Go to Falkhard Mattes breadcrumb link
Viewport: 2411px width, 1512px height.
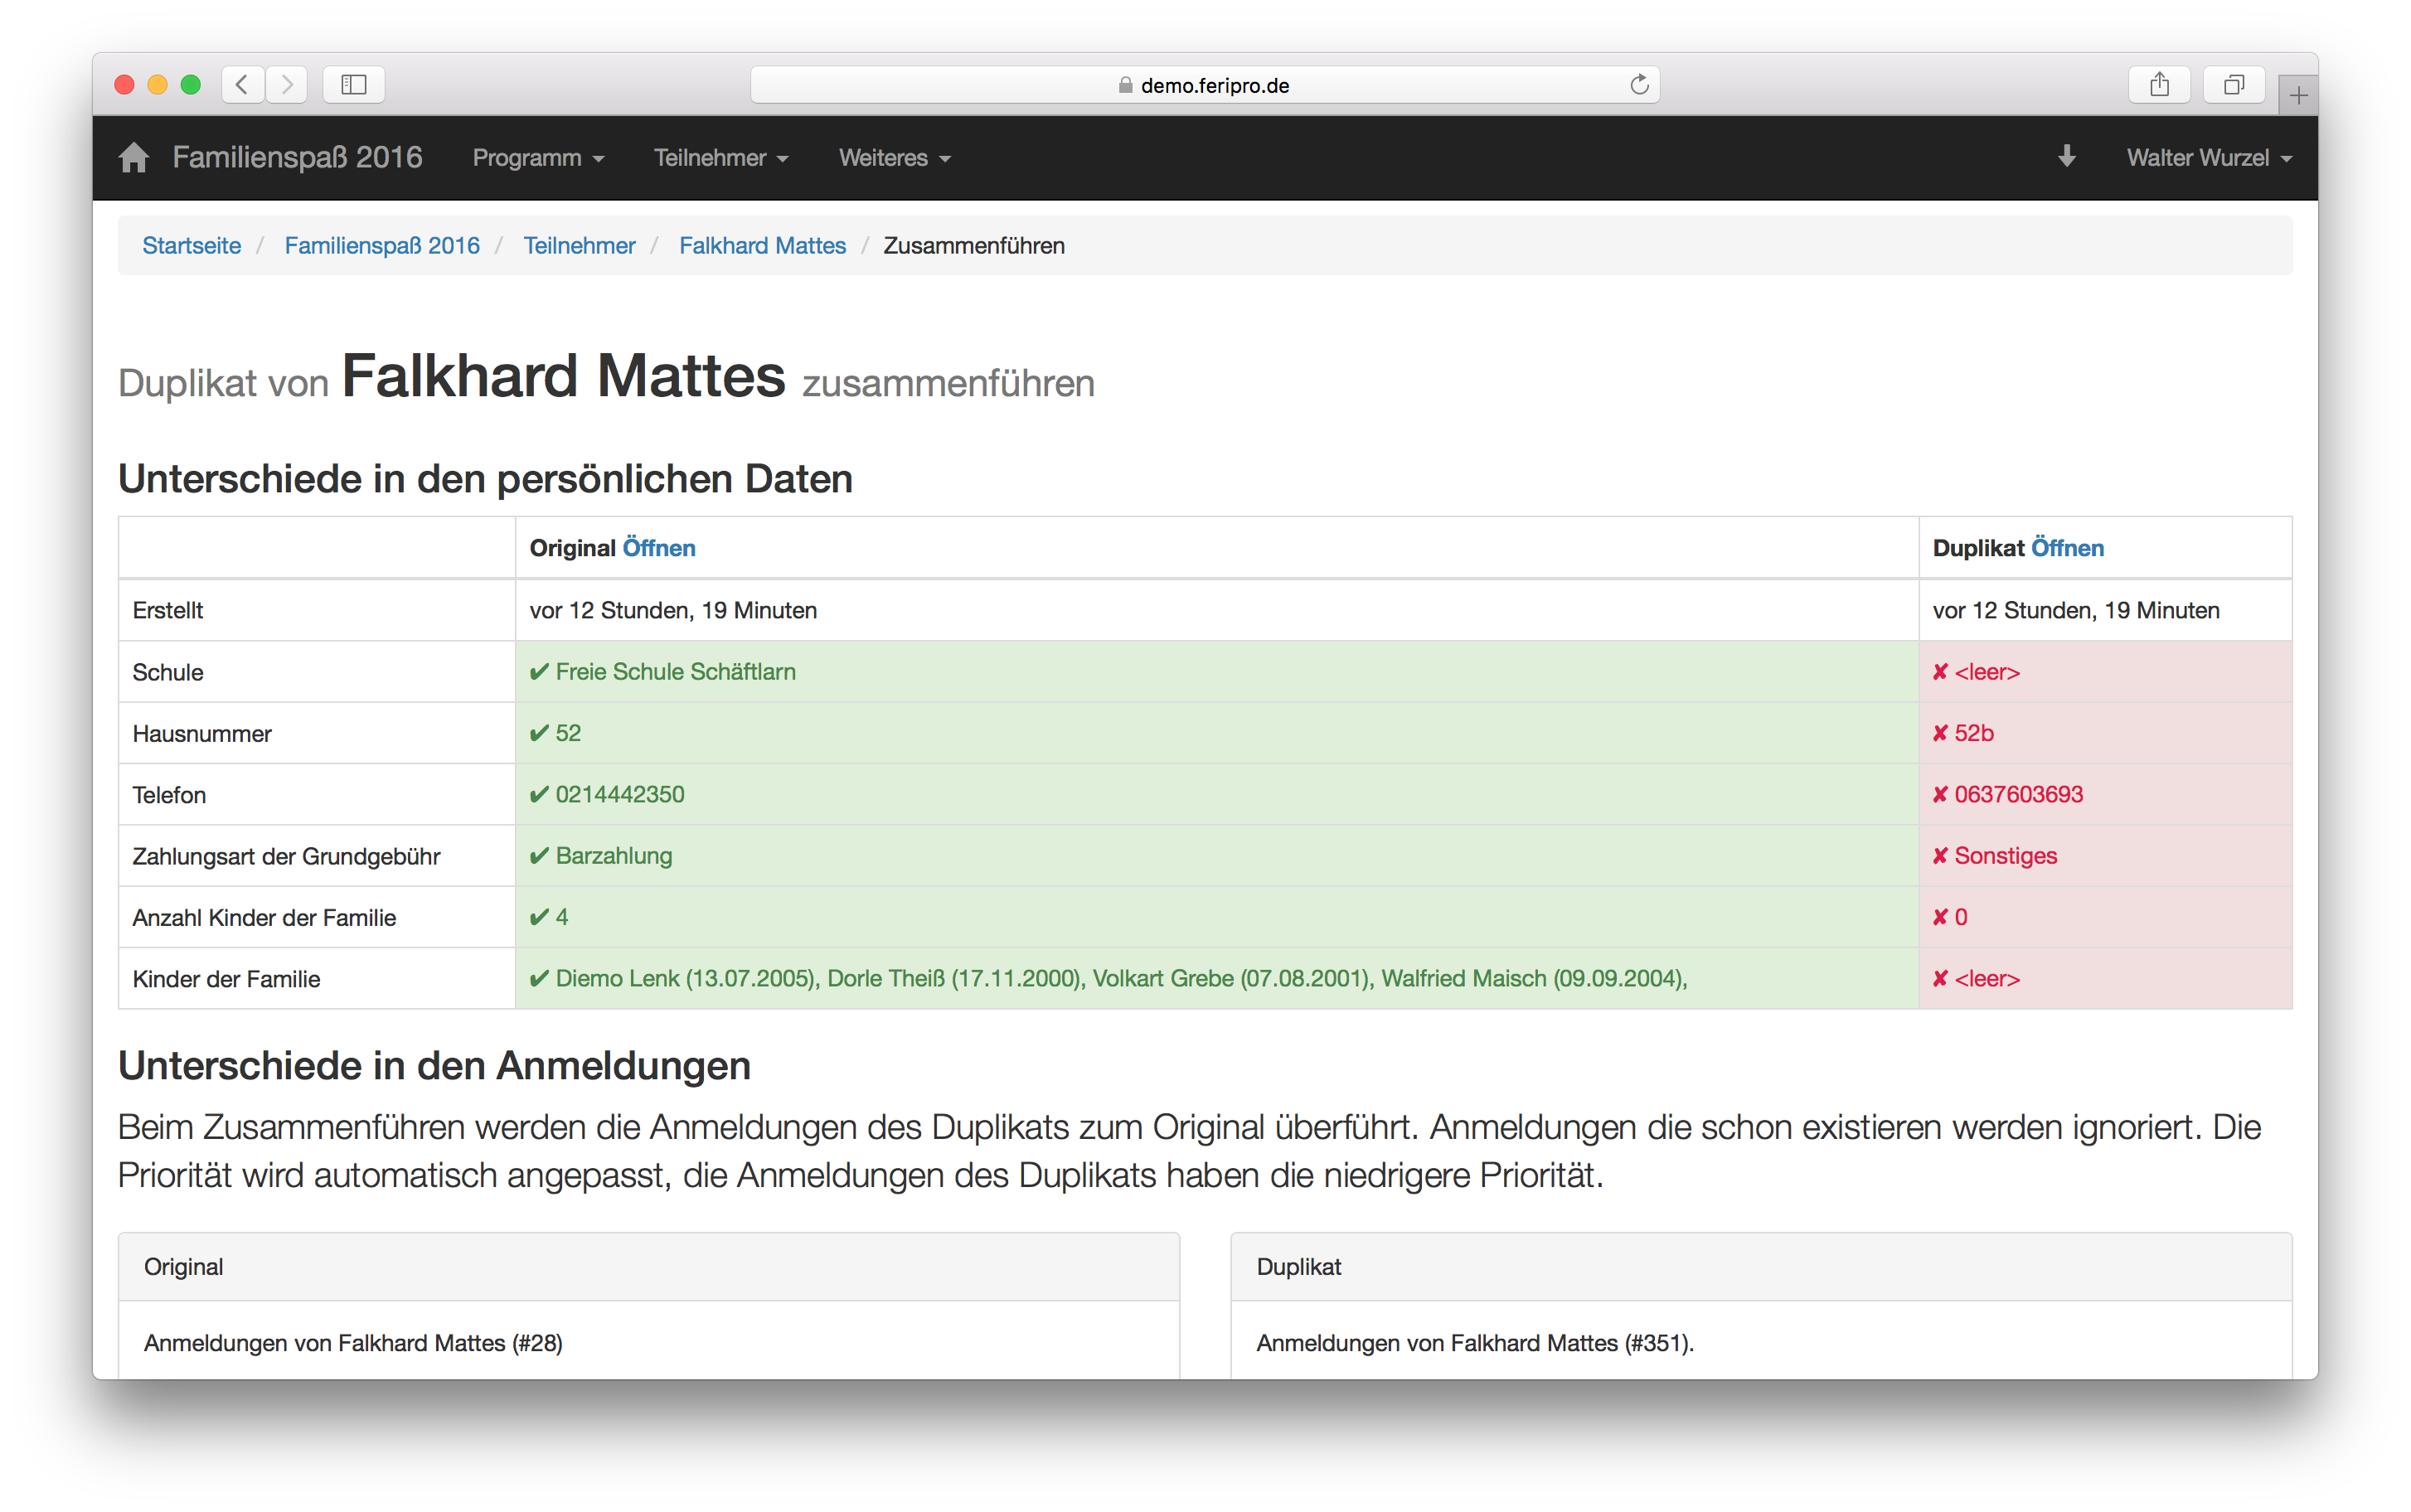pyautogui.click(x=762, y=246)
